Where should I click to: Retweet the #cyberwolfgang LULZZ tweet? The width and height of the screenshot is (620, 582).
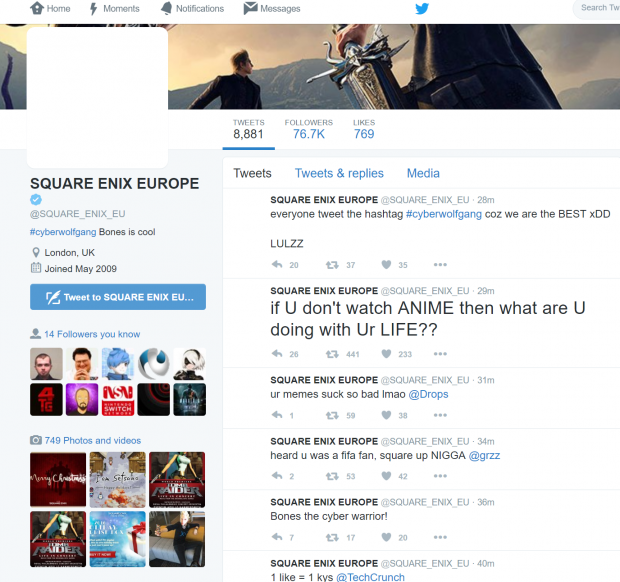click(x=332, y=265)
